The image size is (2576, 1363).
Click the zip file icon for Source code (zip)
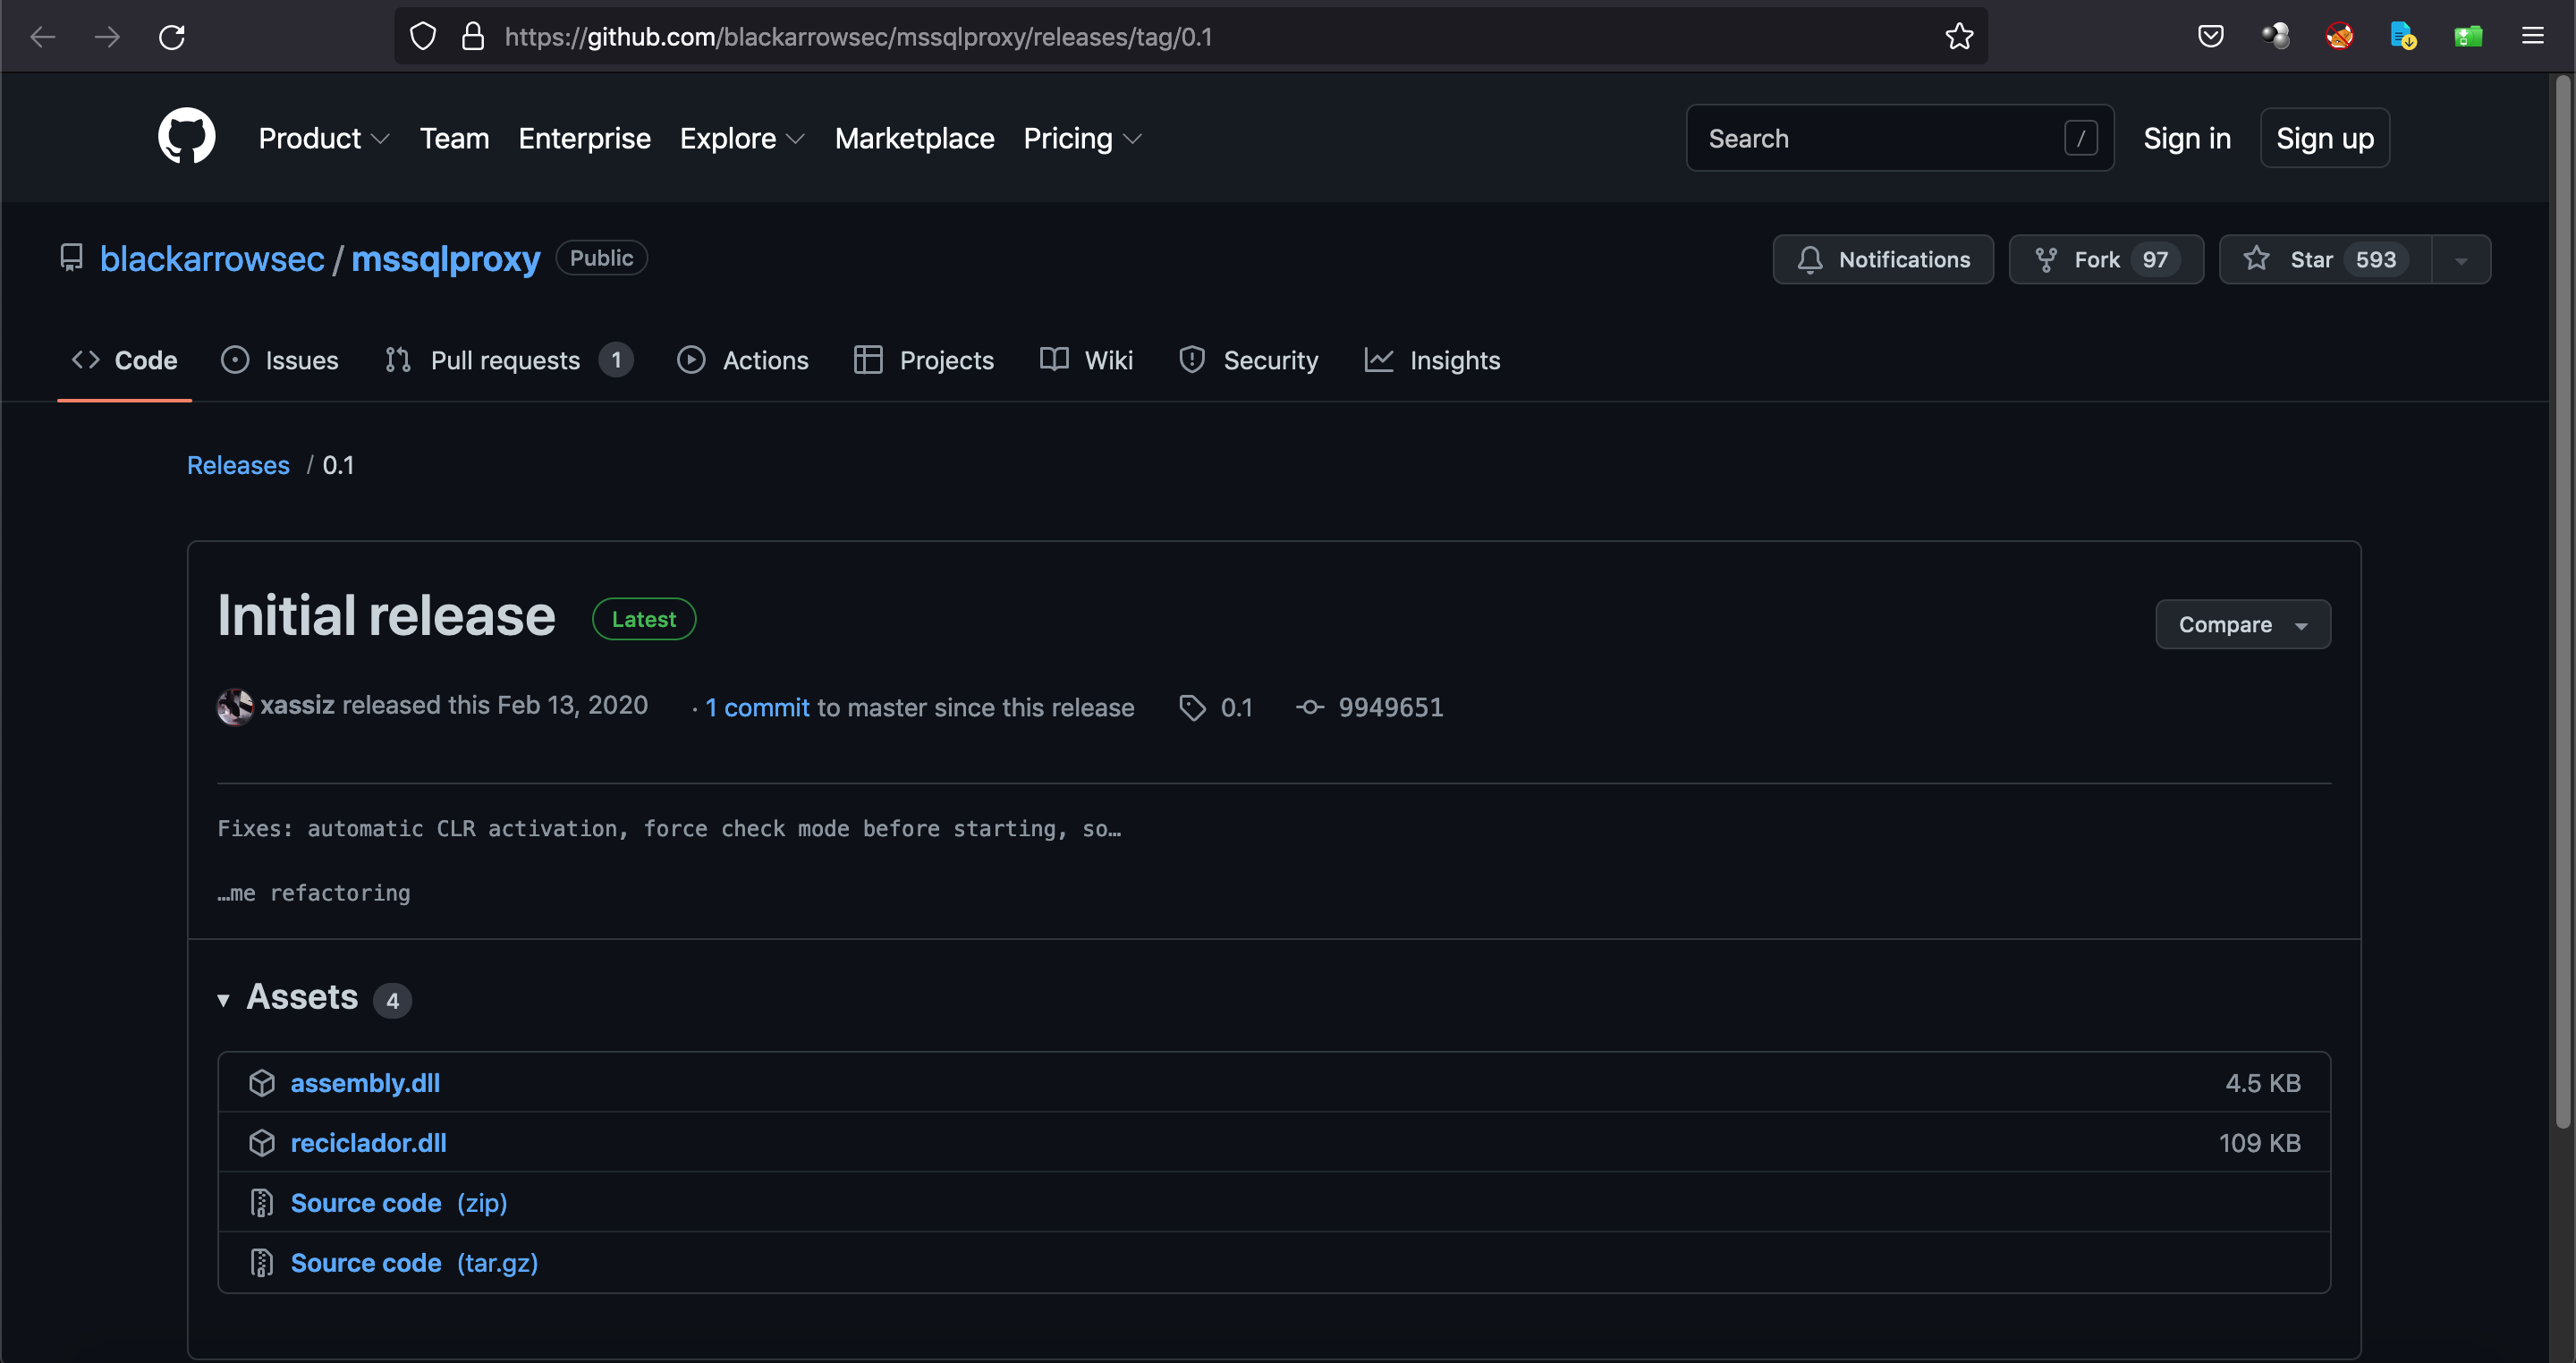pos(261,1203)
